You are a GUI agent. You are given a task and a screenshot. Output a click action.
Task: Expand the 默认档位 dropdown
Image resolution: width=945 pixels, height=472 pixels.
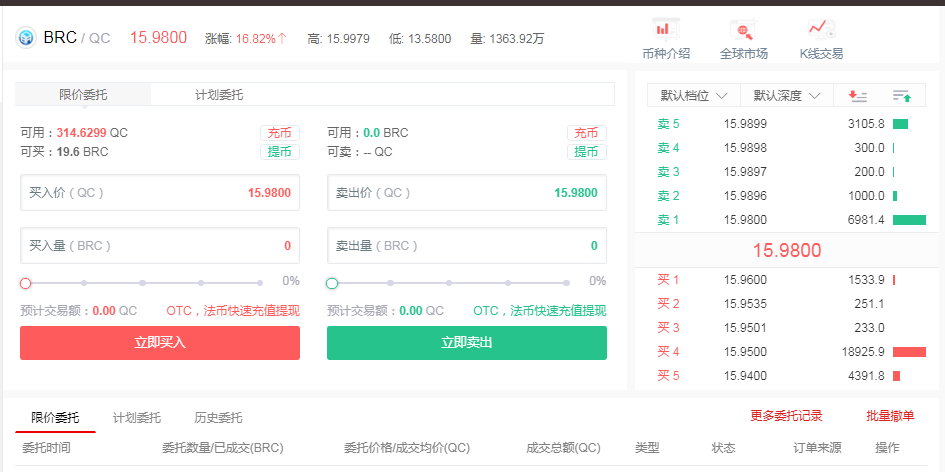[694, 95]
